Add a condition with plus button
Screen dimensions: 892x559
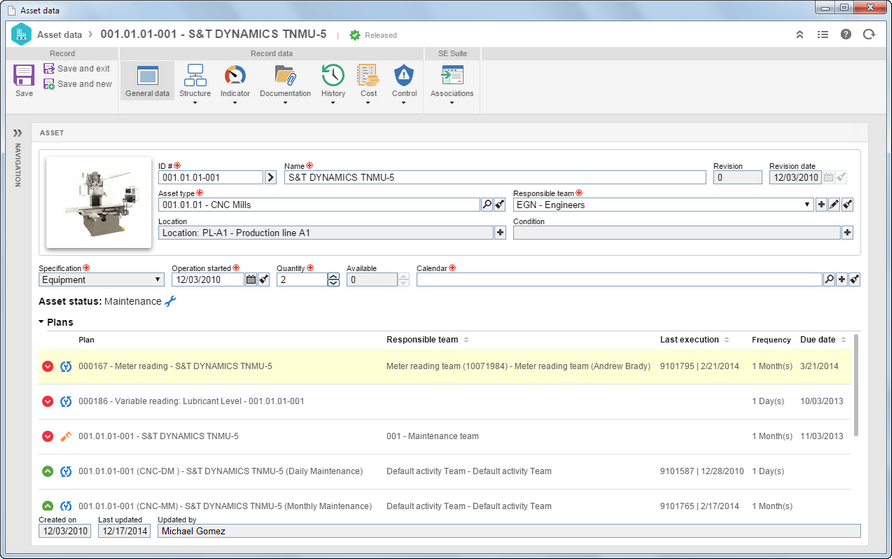847,233
